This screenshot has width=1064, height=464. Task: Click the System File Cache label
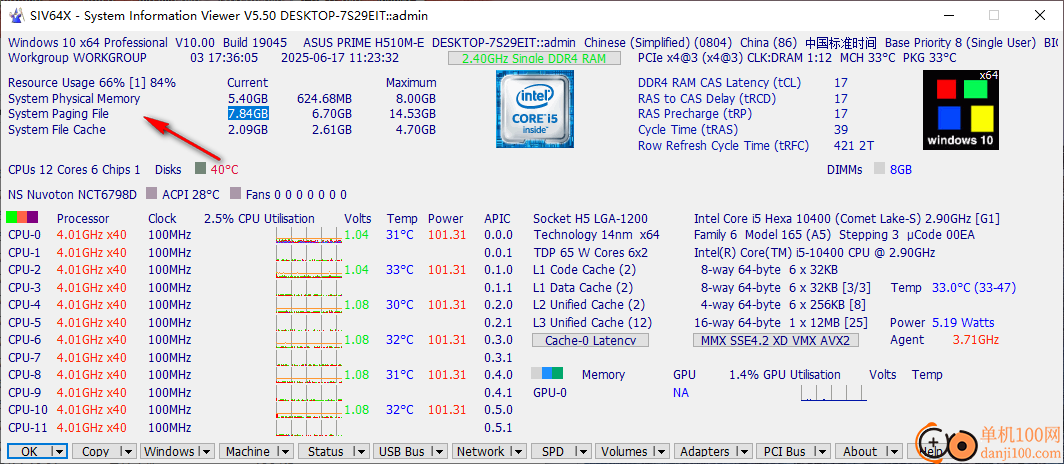click(x=57, y=129)
